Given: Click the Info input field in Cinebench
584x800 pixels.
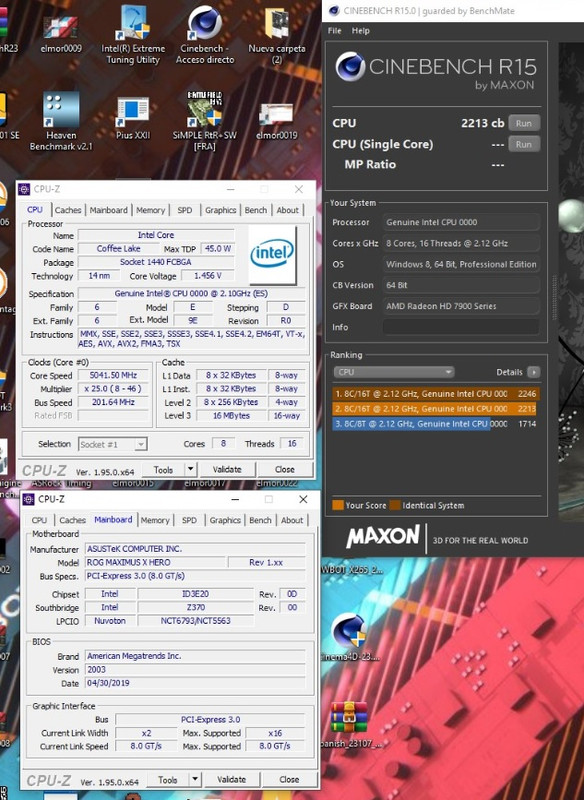Looking at the screenshot, I should point(461,327).
